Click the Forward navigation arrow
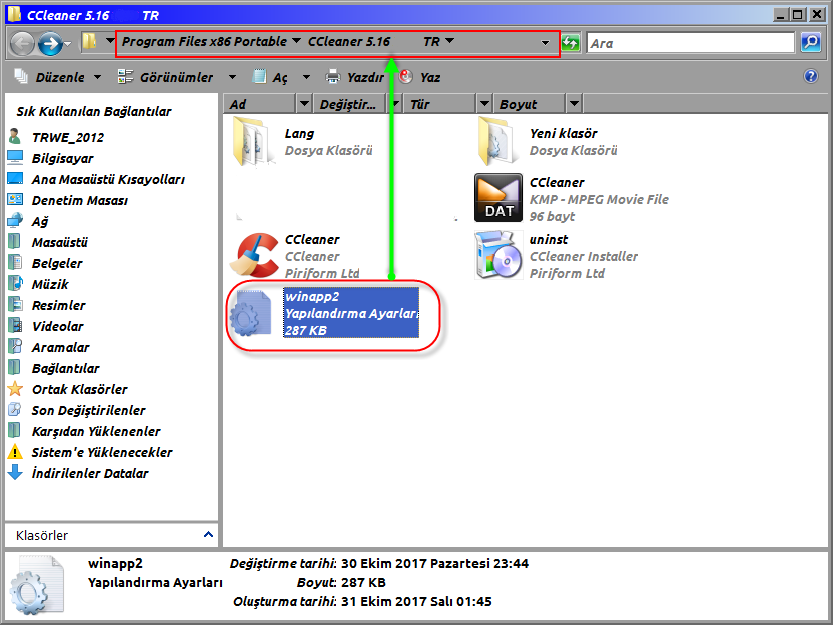 click(50, 43)
